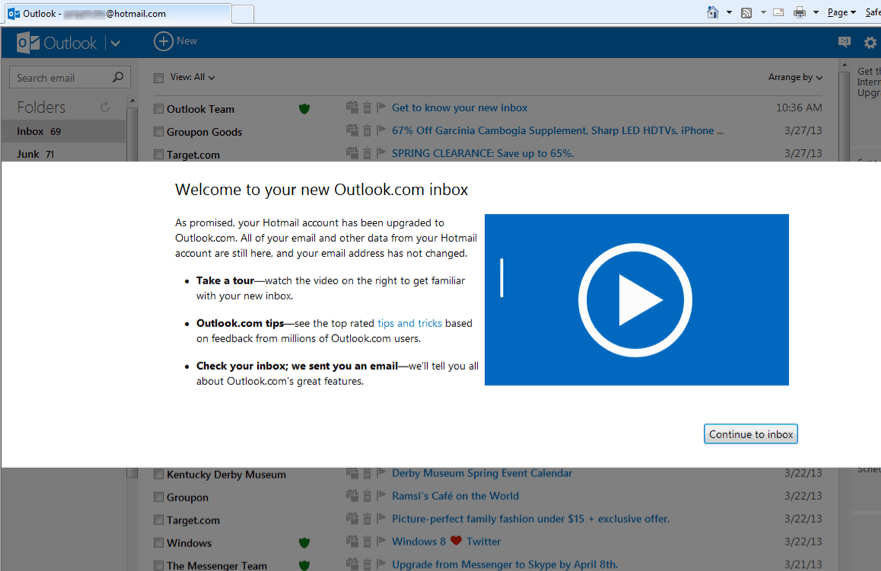The image size is (881, 571).
Task: Open Ramsi's Café on the World email
Action: click(455, 496)
